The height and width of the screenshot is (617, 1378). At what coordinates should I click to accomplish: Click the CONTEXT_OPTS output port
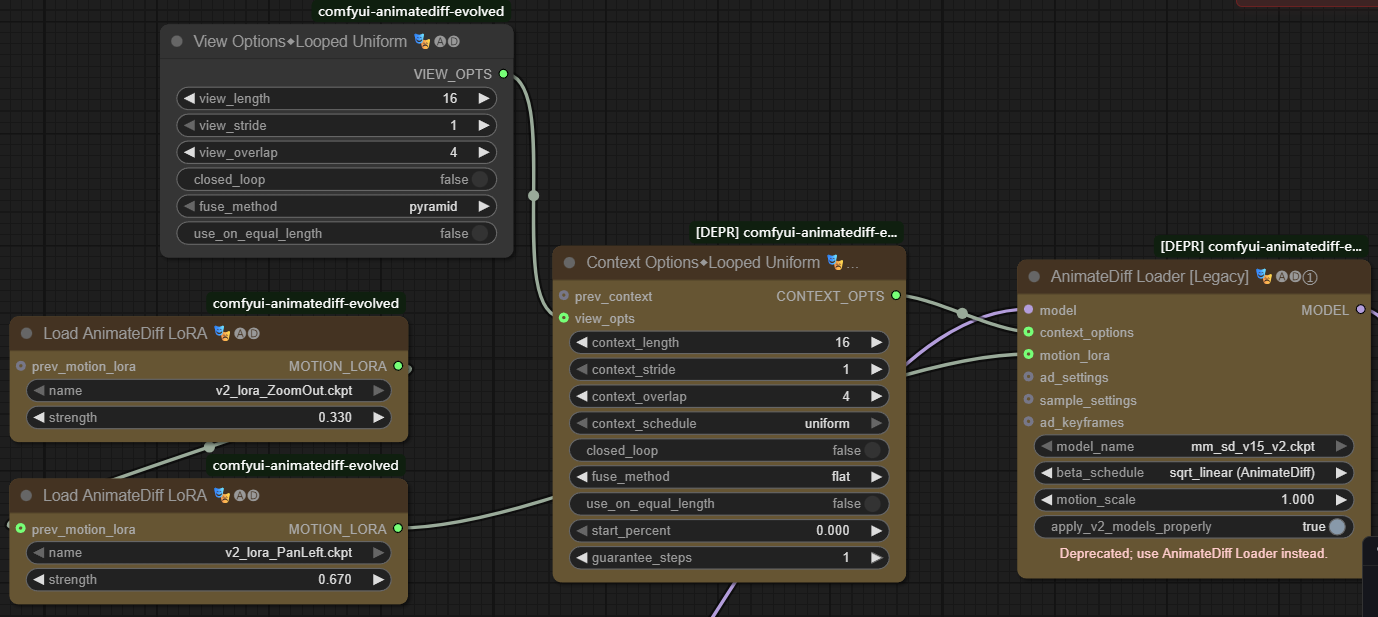coord(895,296)
